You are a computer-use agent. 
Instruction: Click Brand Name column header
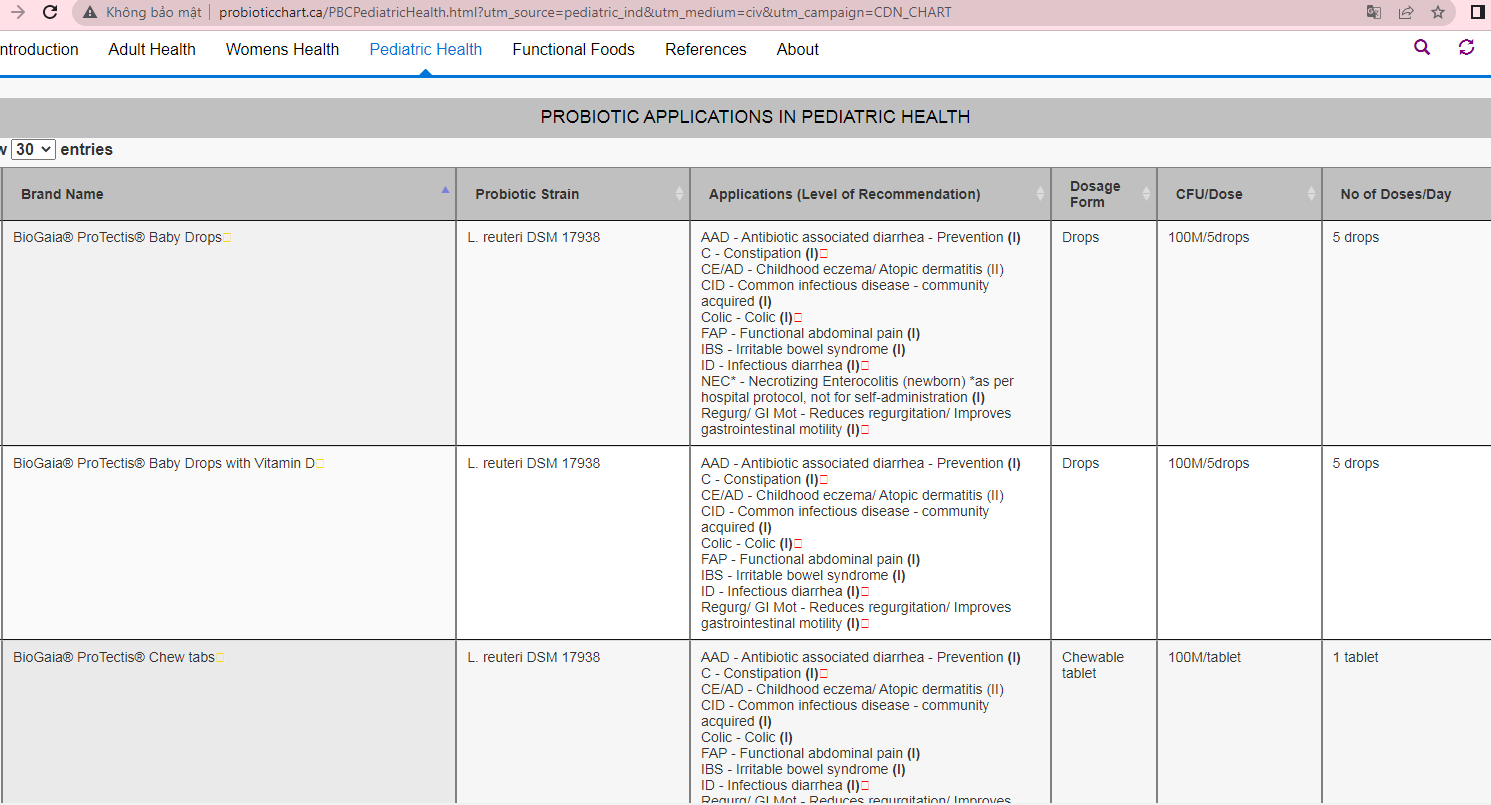(x=229, y=194)
